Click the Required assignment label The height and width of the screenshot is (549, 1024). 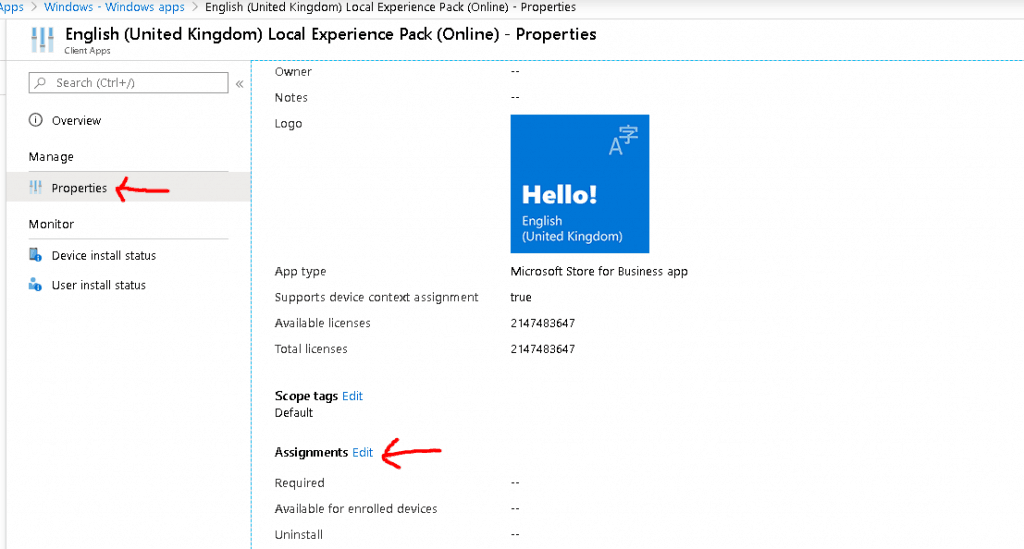coord(299,483)
